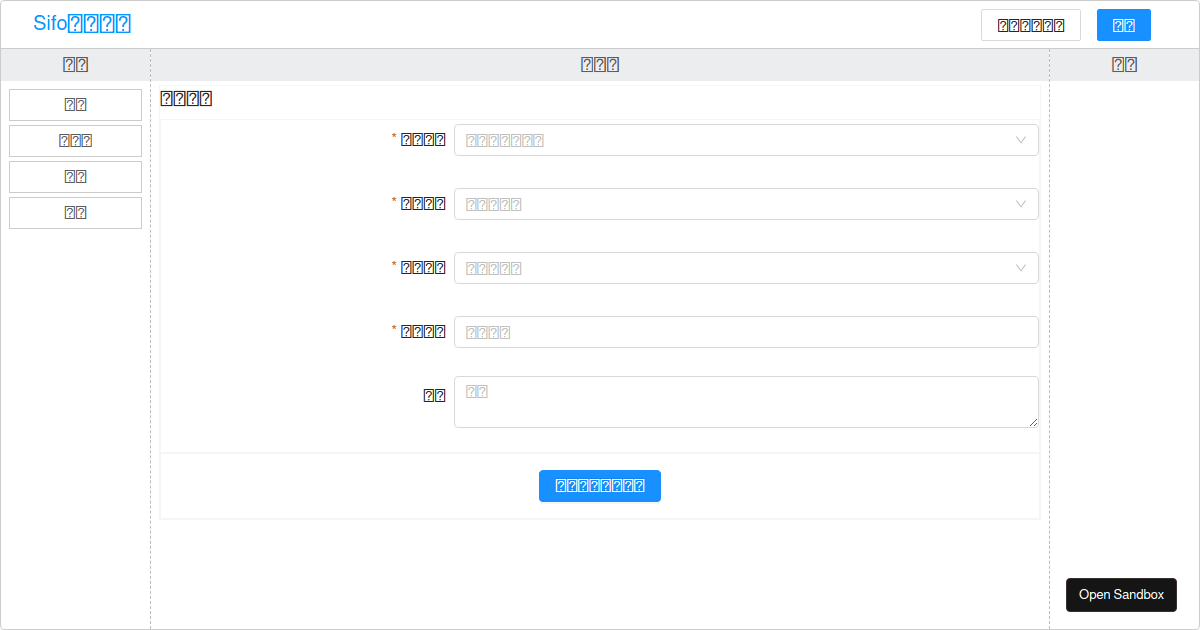Click the chevron on the second dropdown
Screen dimensions: 1200x630
click(x=1021, y=204)
